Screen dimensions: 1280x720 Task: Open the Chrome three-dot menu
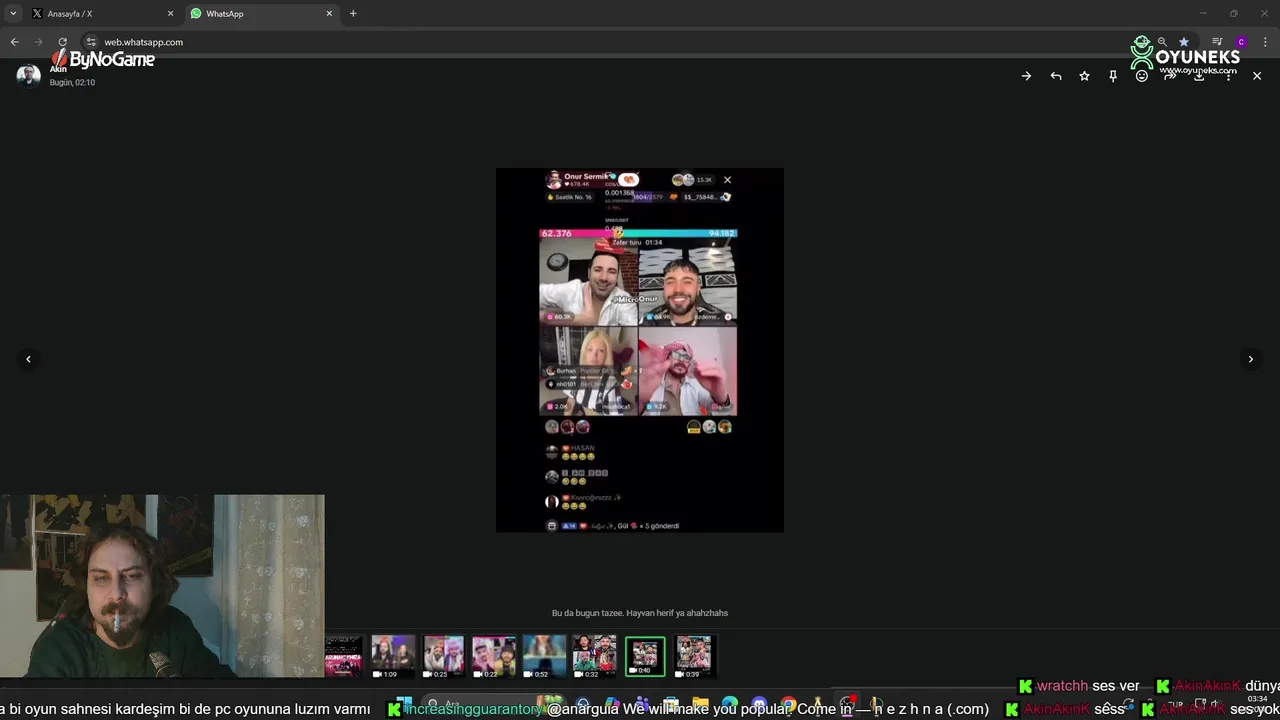[1265, 42]
